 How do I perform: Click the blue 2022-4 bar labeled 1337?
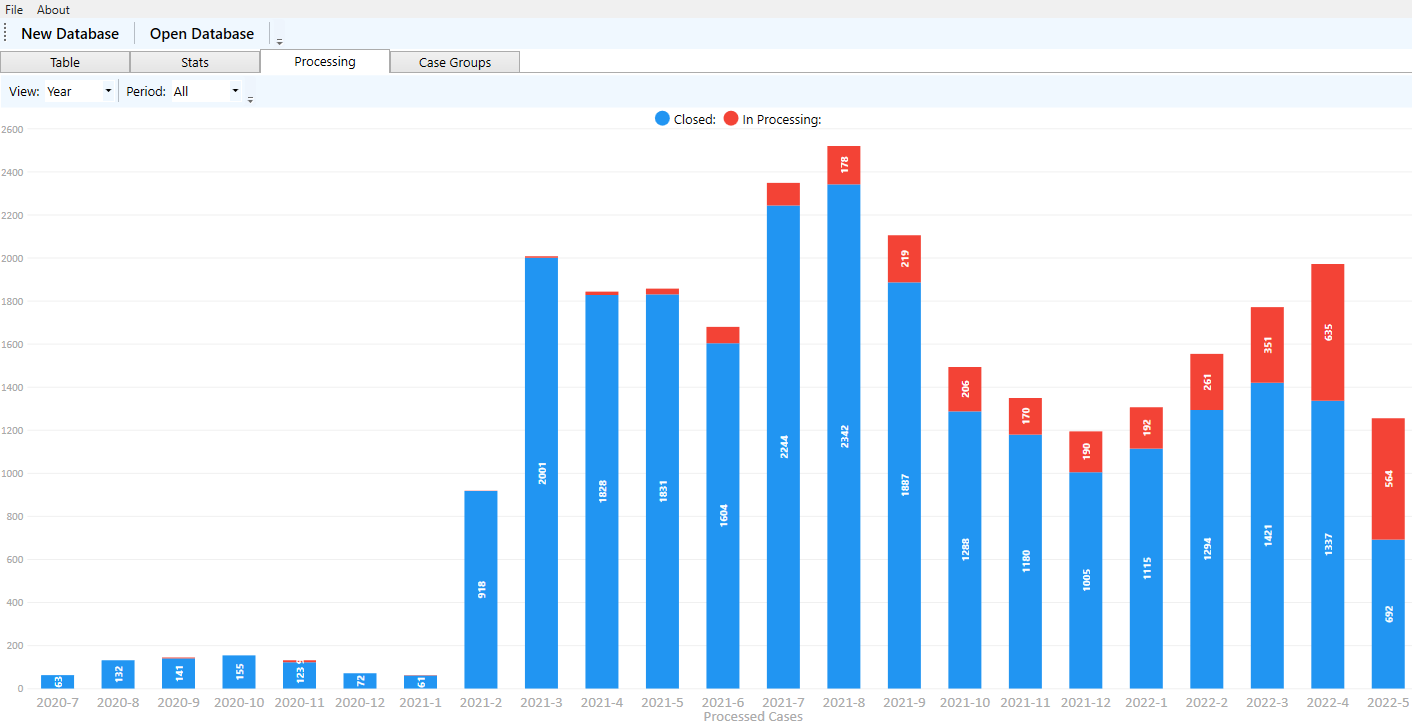[1327, 544]
